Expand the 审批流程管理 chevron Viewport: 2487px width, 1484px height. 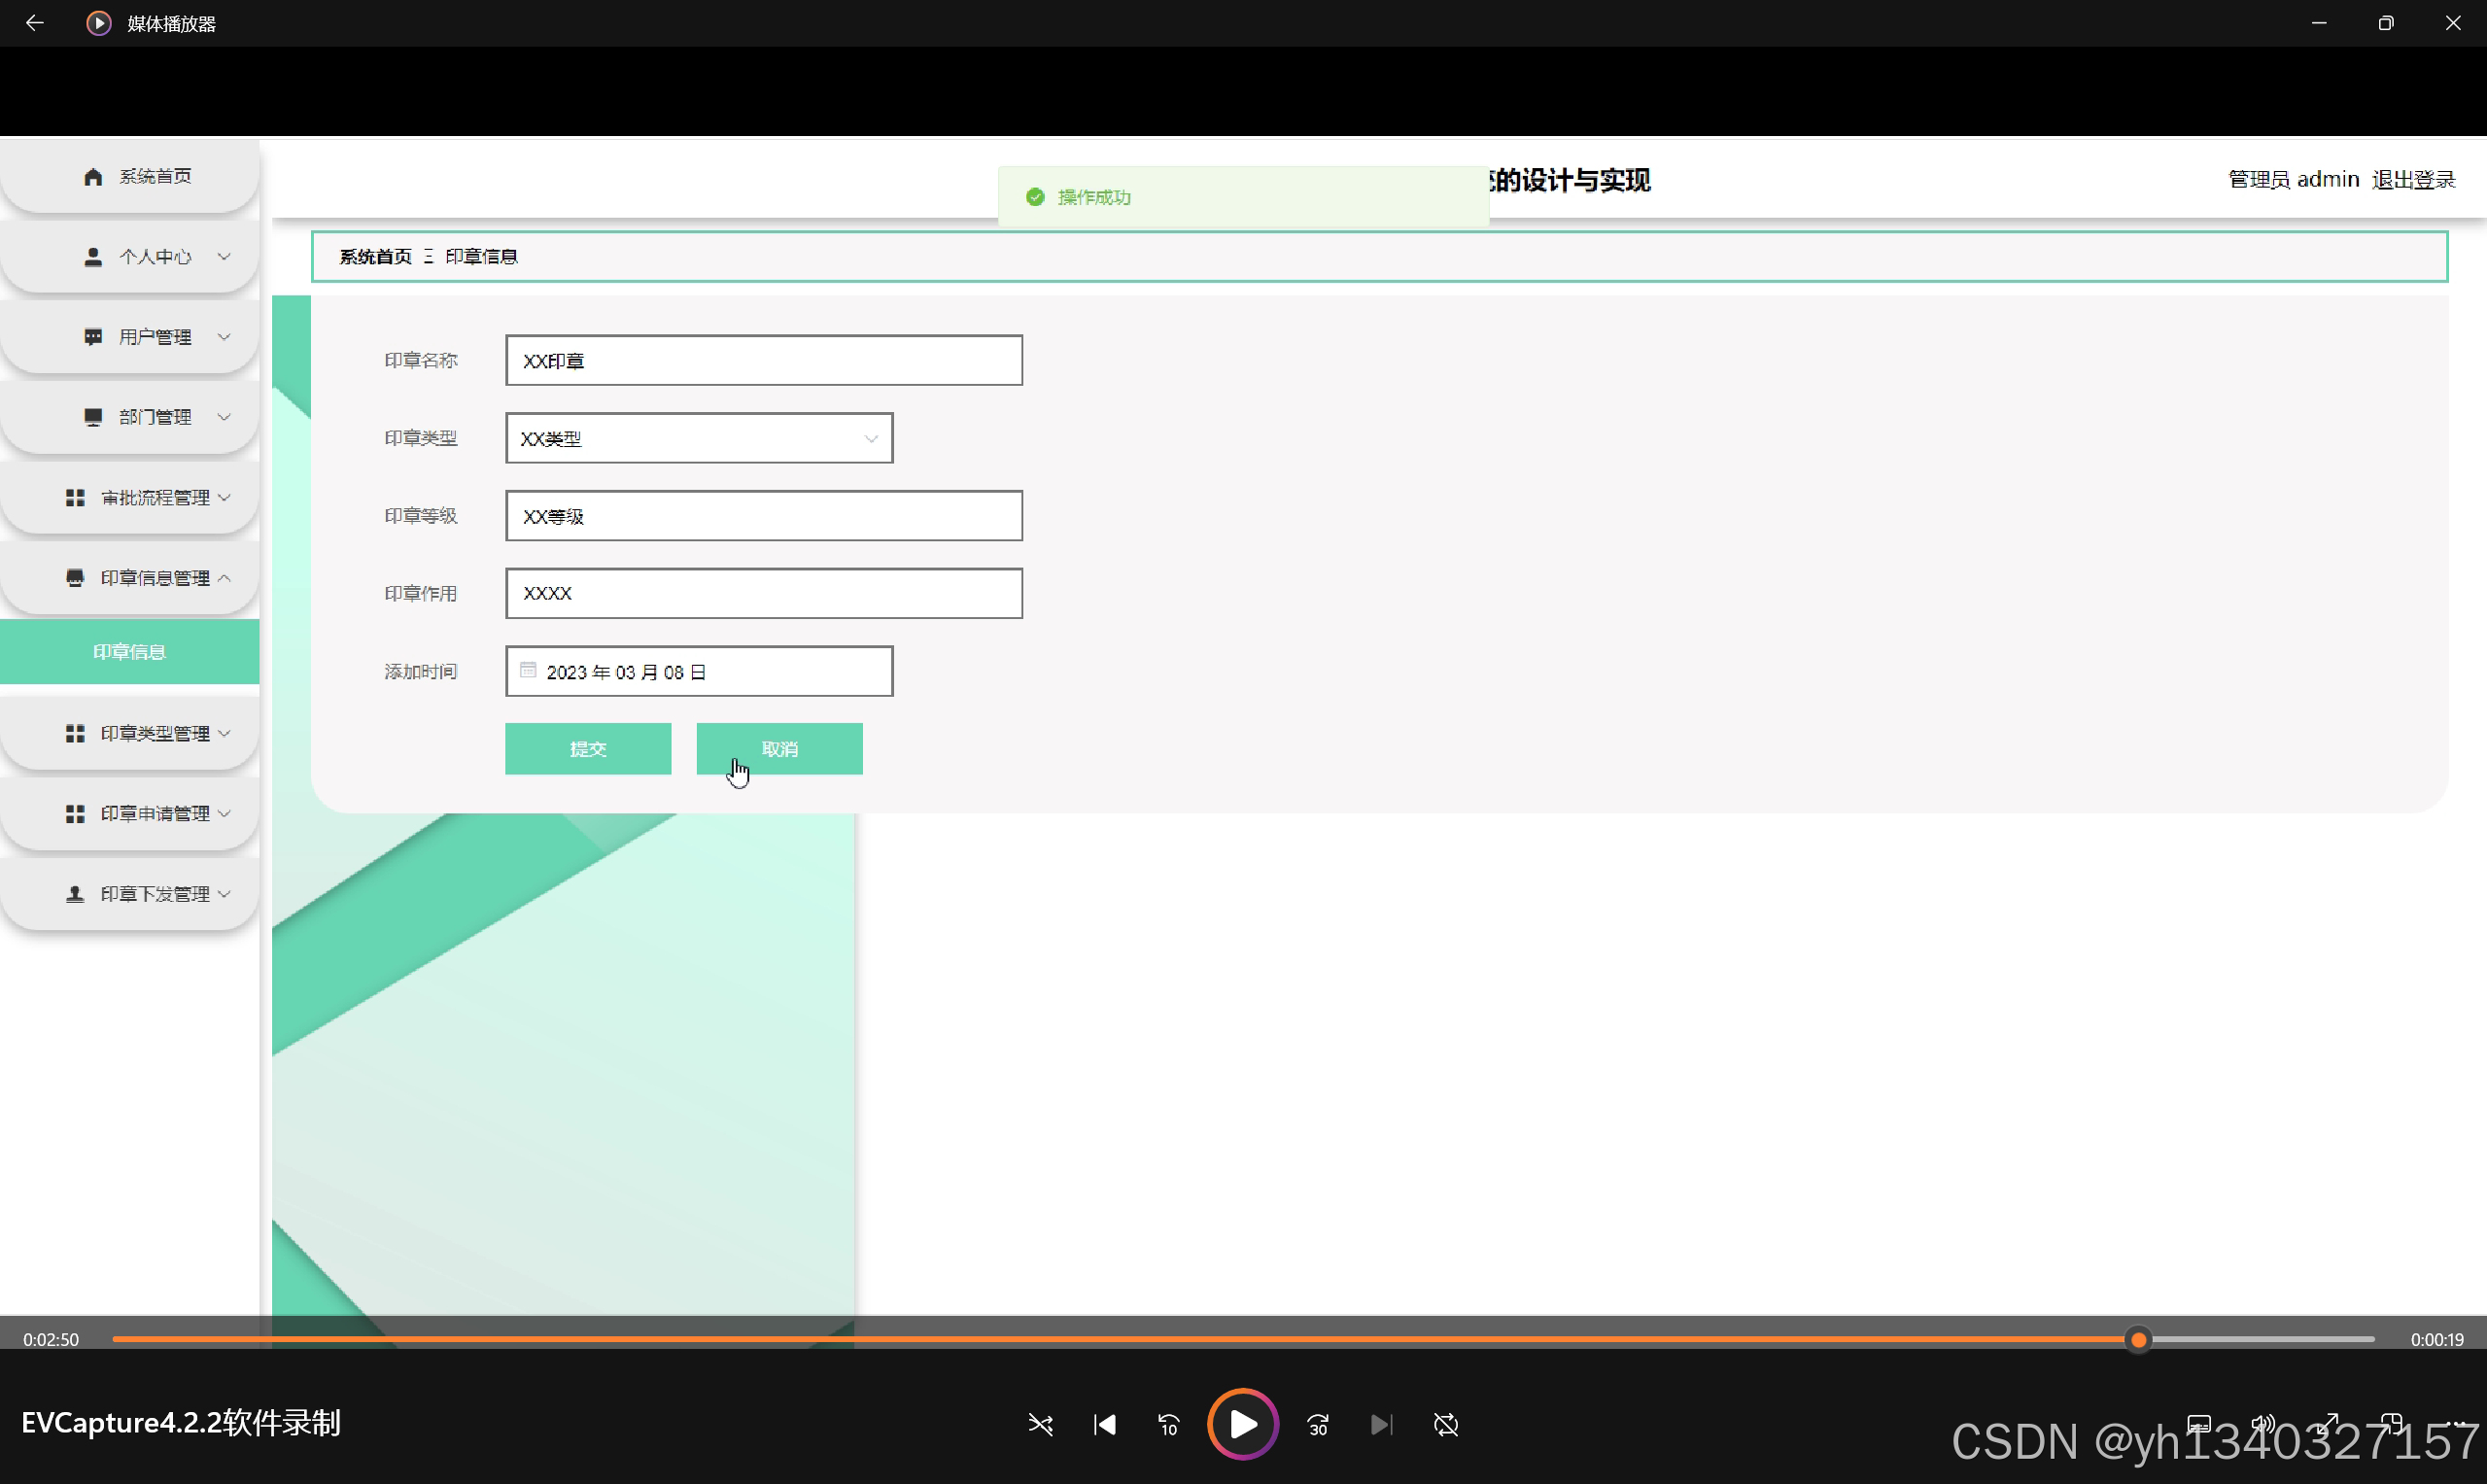(x=224, y=498)
